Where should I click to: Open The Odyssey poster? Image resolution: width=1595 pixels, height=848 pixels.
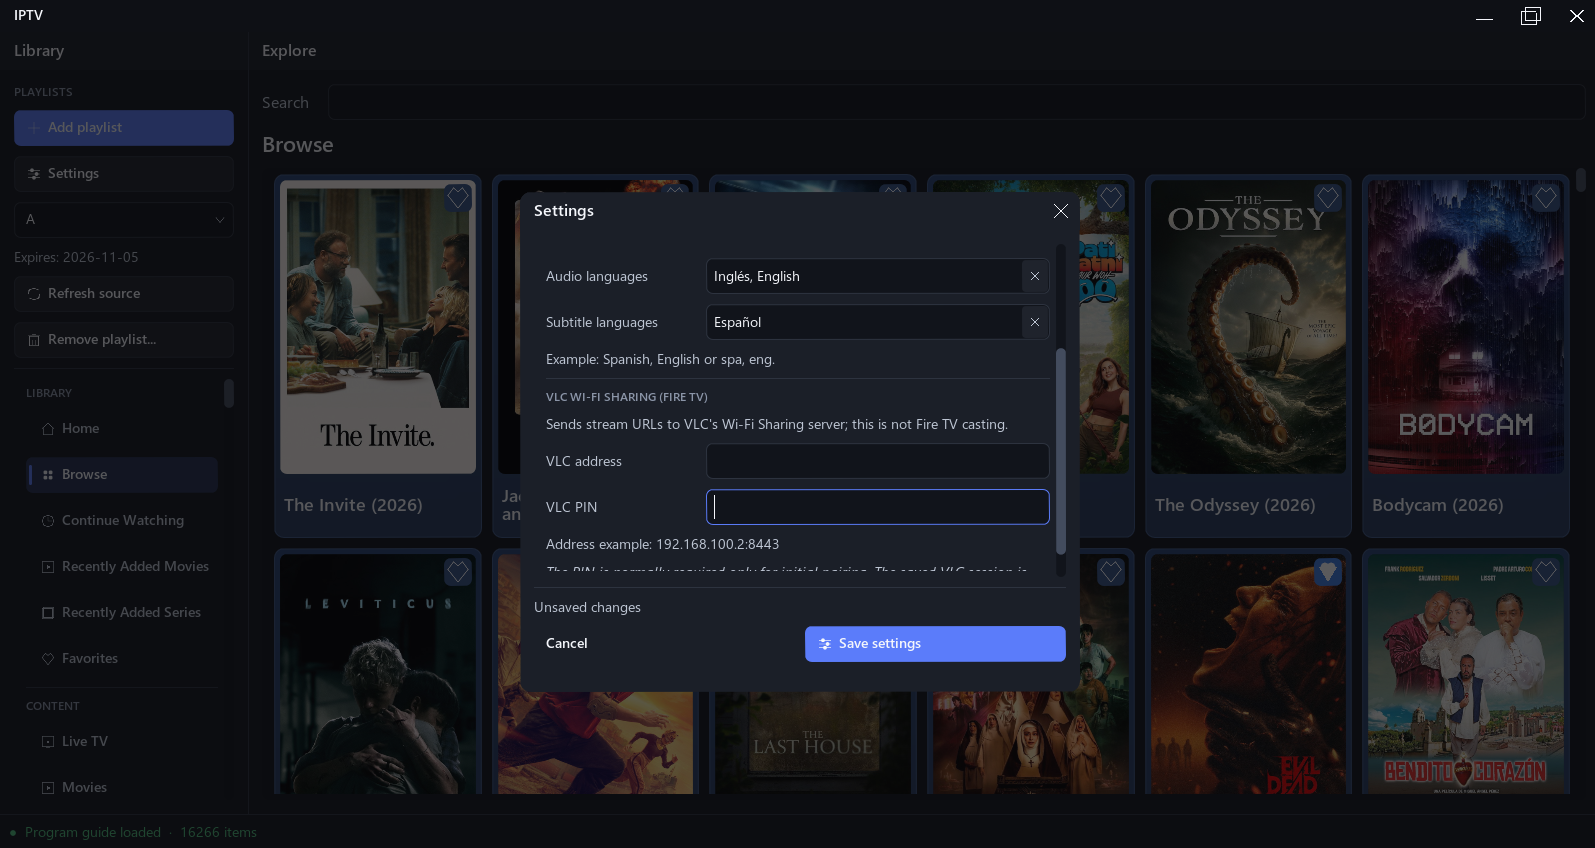pyautogui.click(x=1248, y=327)
